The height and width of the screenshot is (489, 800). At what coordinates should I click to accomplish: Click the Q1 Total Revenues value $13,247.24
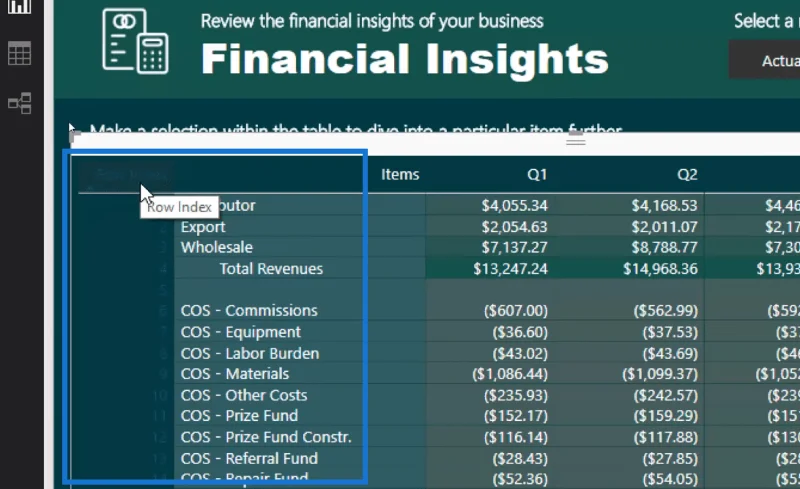510,268
